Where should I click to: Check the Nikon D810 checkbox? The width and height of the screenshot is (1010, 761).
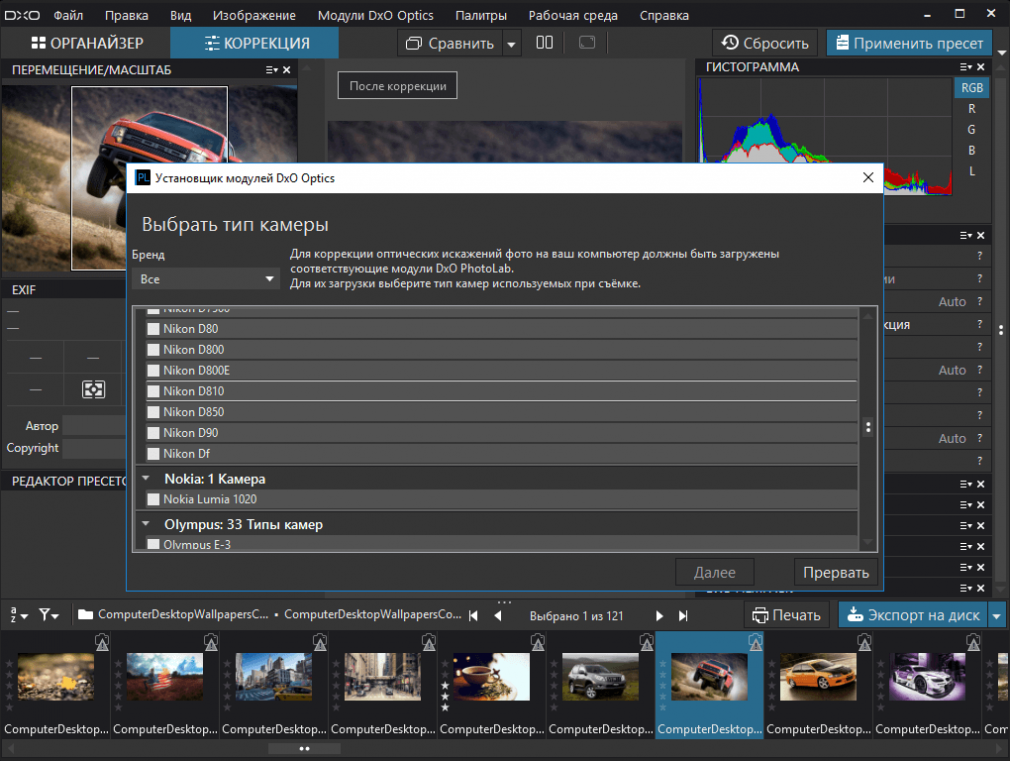(153, 391)
